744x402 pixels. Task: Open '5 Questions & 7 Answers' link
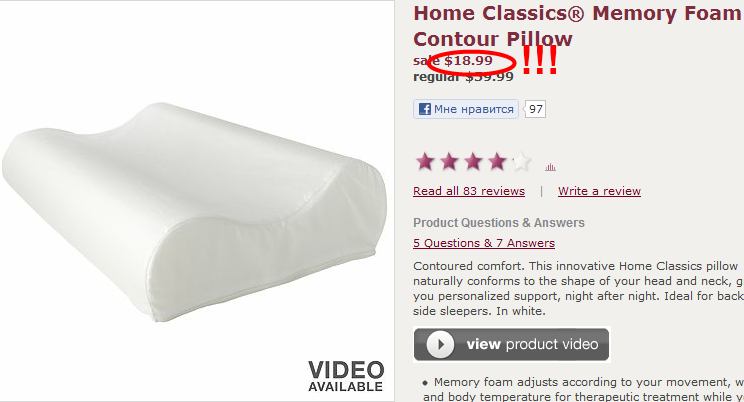pyautogui.click(x=484, y=243)
